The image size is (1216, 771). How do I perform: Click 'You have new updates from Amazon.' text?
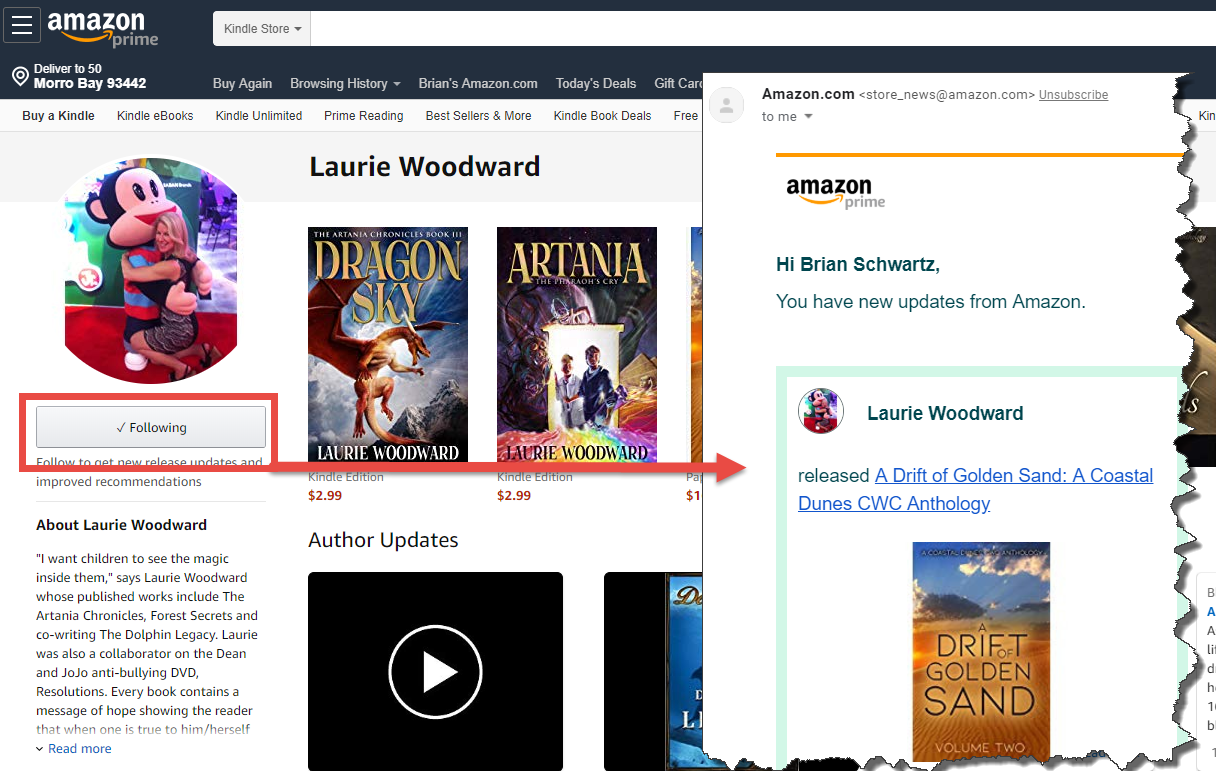point(931,301)
